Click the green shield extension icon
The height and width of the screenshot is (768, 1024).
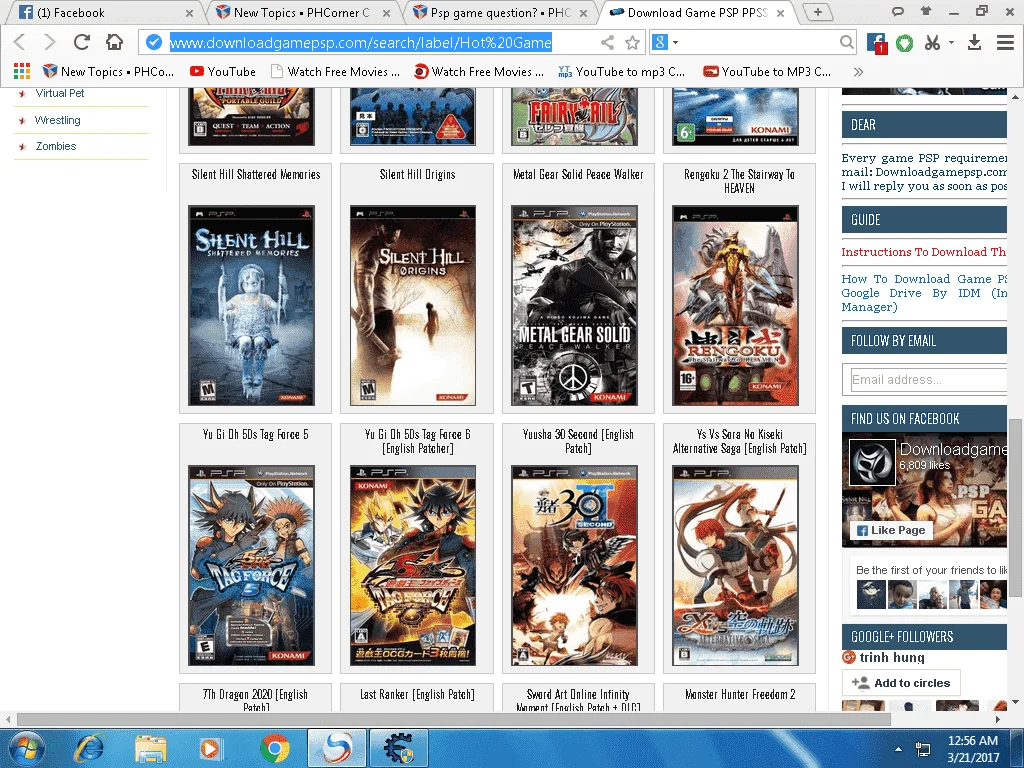pos(904,43)
